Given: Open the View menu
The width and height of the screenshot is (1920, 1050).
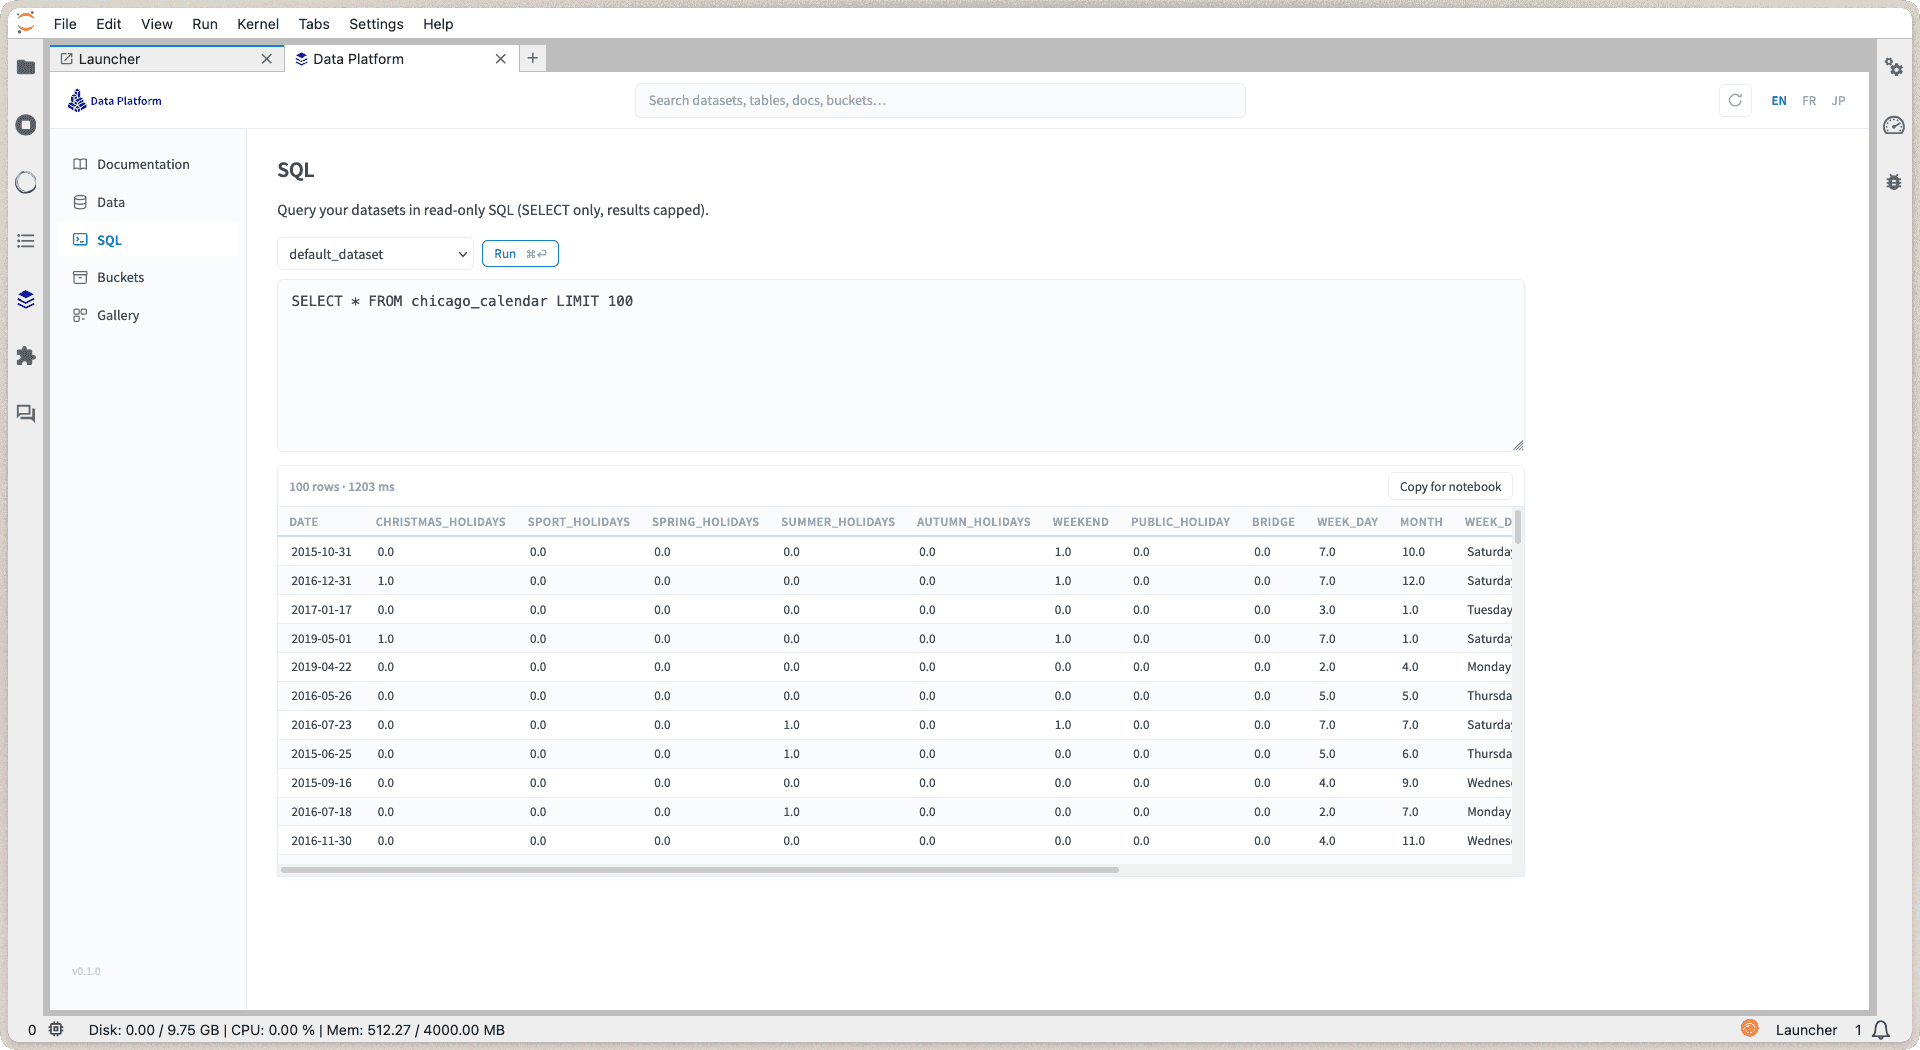Looking at the screenshot, I should coord(156,24).
